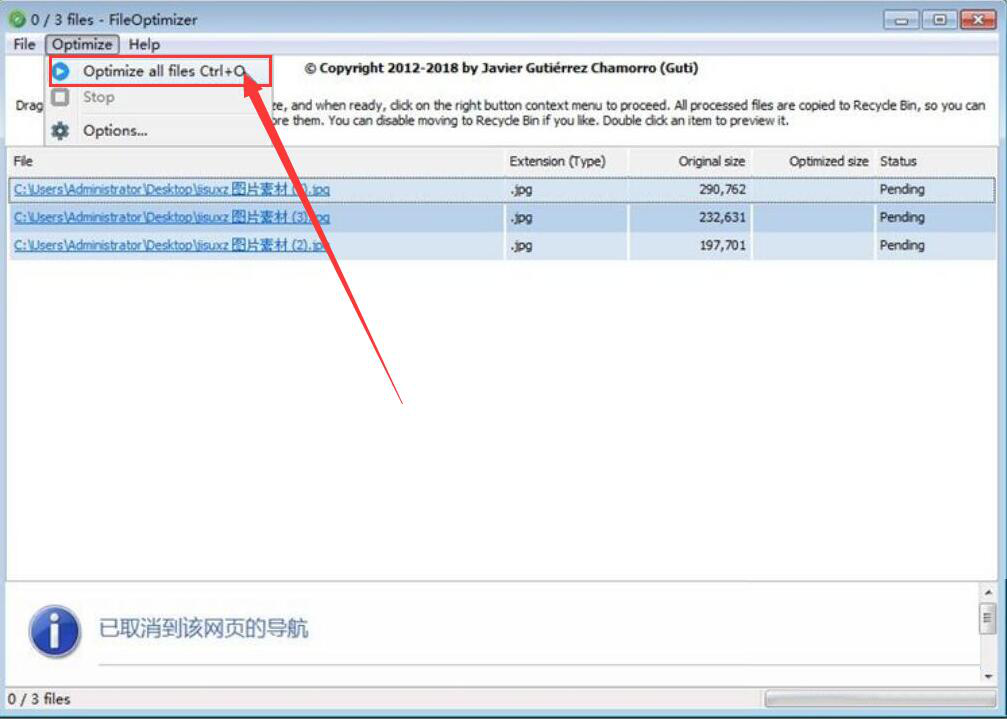The height and width of the screenshot is (719, 1007).
Task: Close the open Optimize menu header
Action: pyautogui.click(x=82, y=44)
